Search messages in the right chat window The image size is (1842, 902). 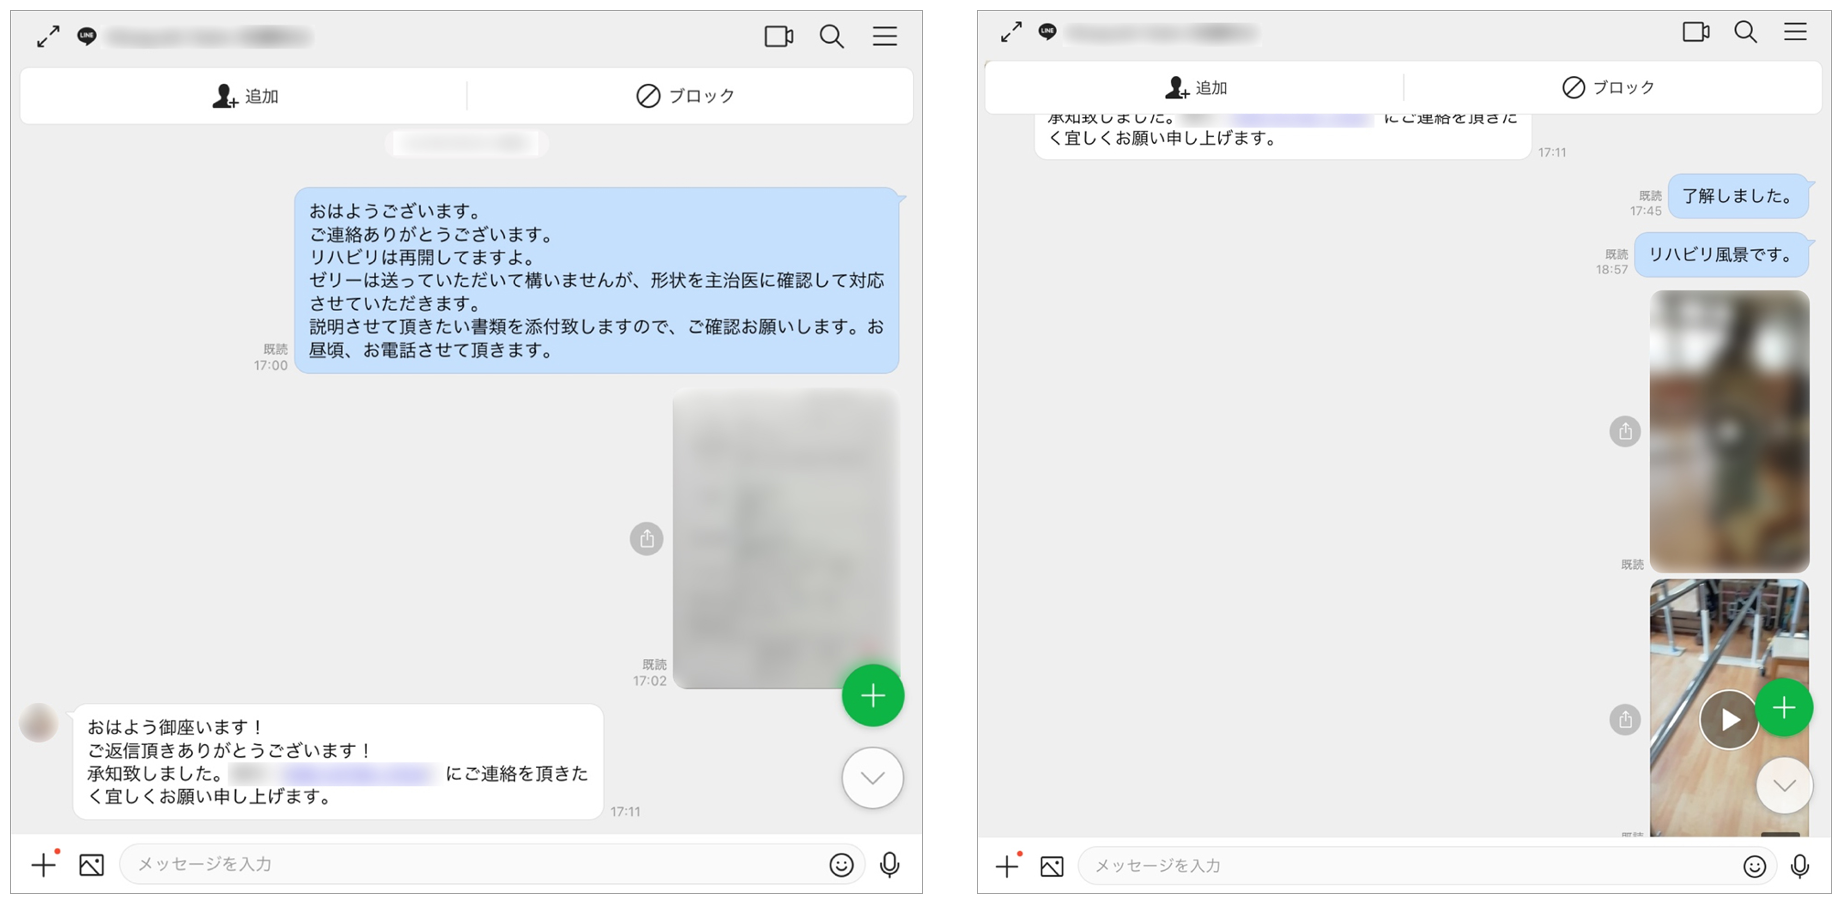[1745, 32]
